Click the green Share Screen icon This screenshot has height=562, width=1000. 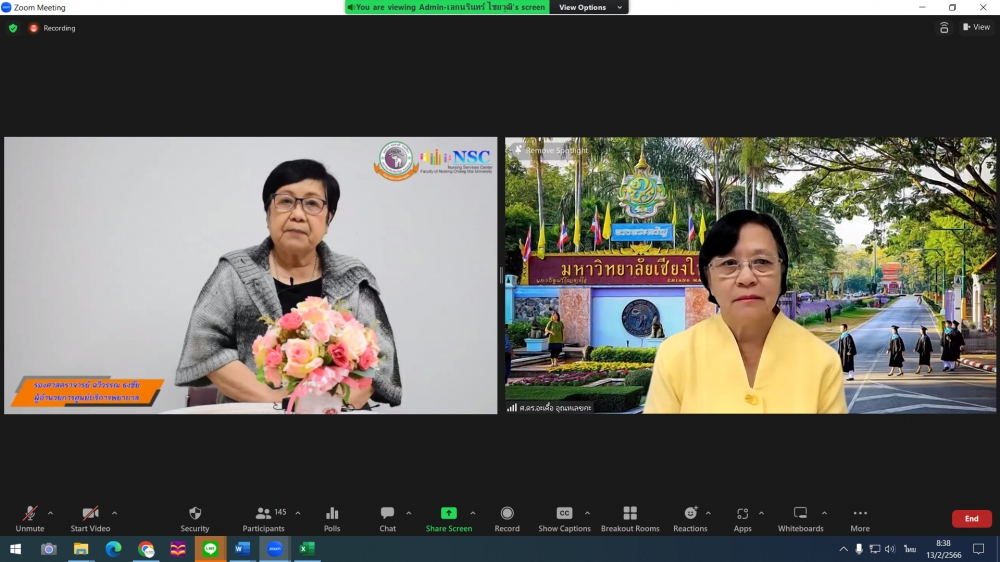(x=448, y=514)
